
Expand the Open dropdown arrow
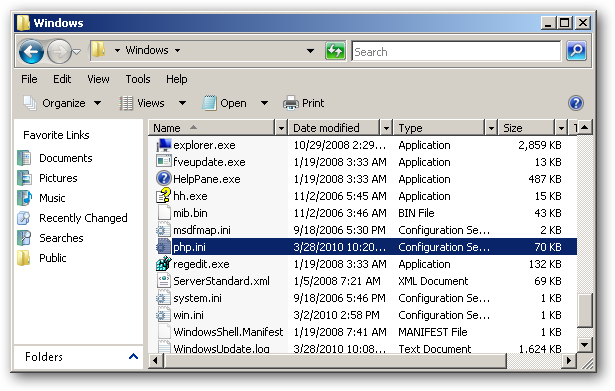pyautogui.click(x=264, y=103)
